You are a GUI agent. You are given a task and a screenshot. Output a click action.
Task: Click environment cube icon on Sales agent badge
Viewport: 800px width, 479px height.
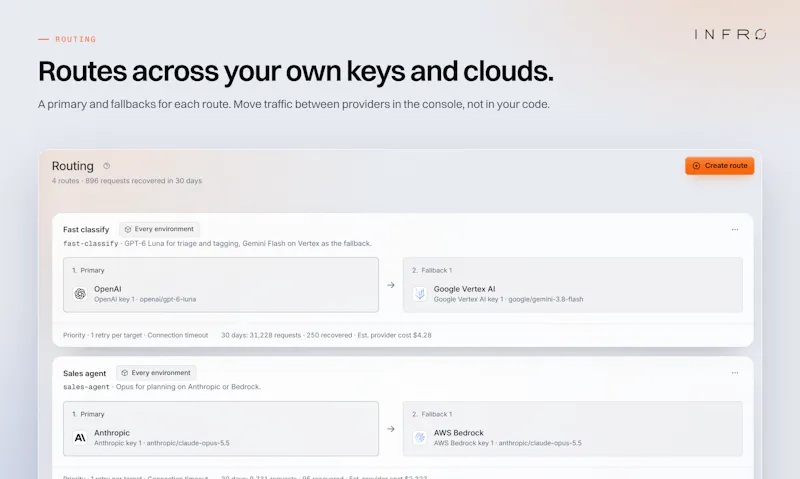[x=124, y=373]
